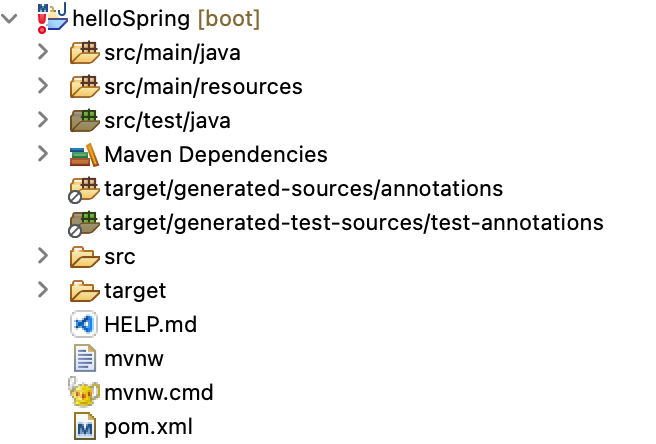Click the Maven Dependencies library icon

(x=84, y=155)
